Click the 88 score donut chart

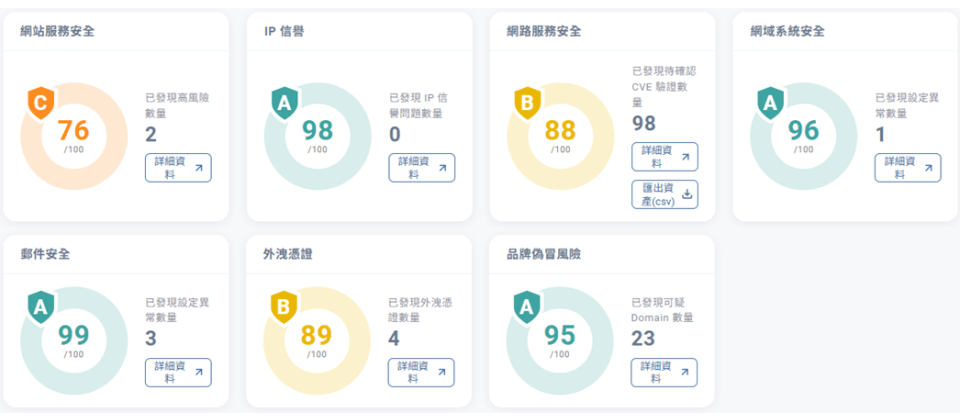(x=561, y=133)
